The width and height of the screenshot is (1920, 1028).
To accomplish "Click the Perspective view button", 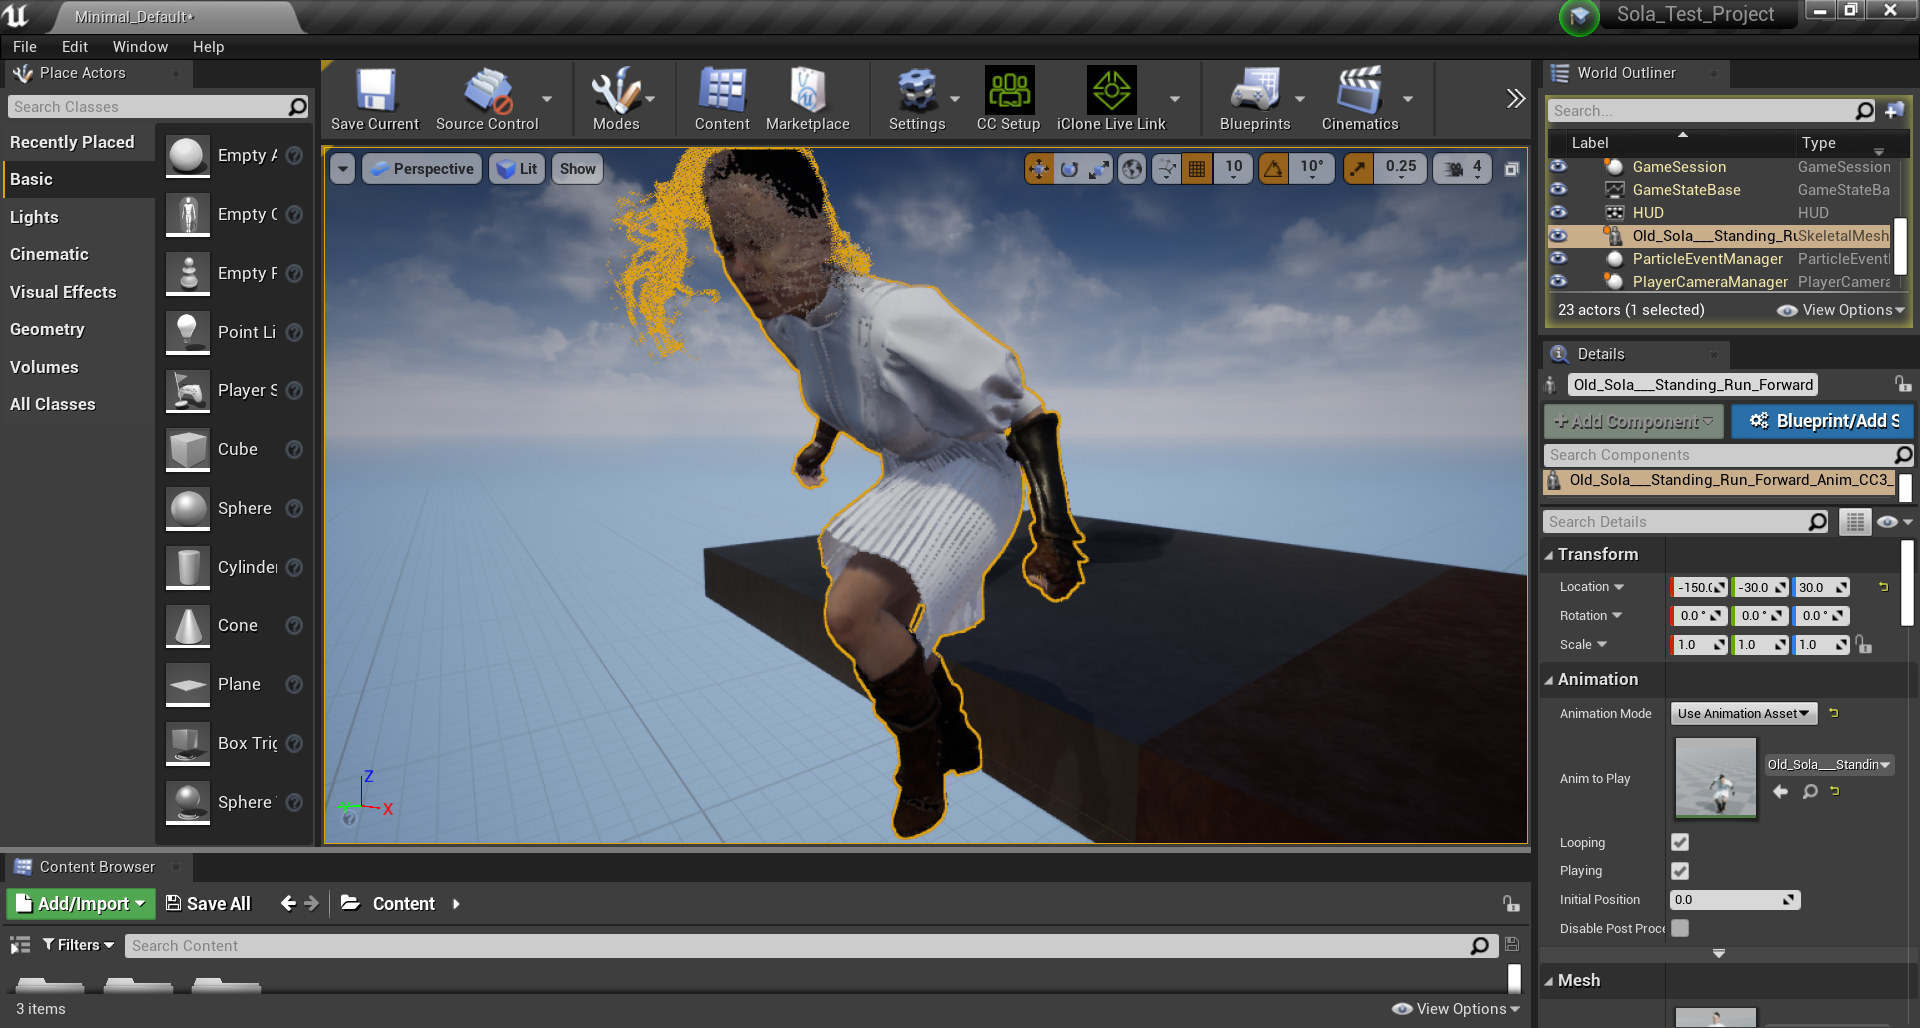I will 422,169.
